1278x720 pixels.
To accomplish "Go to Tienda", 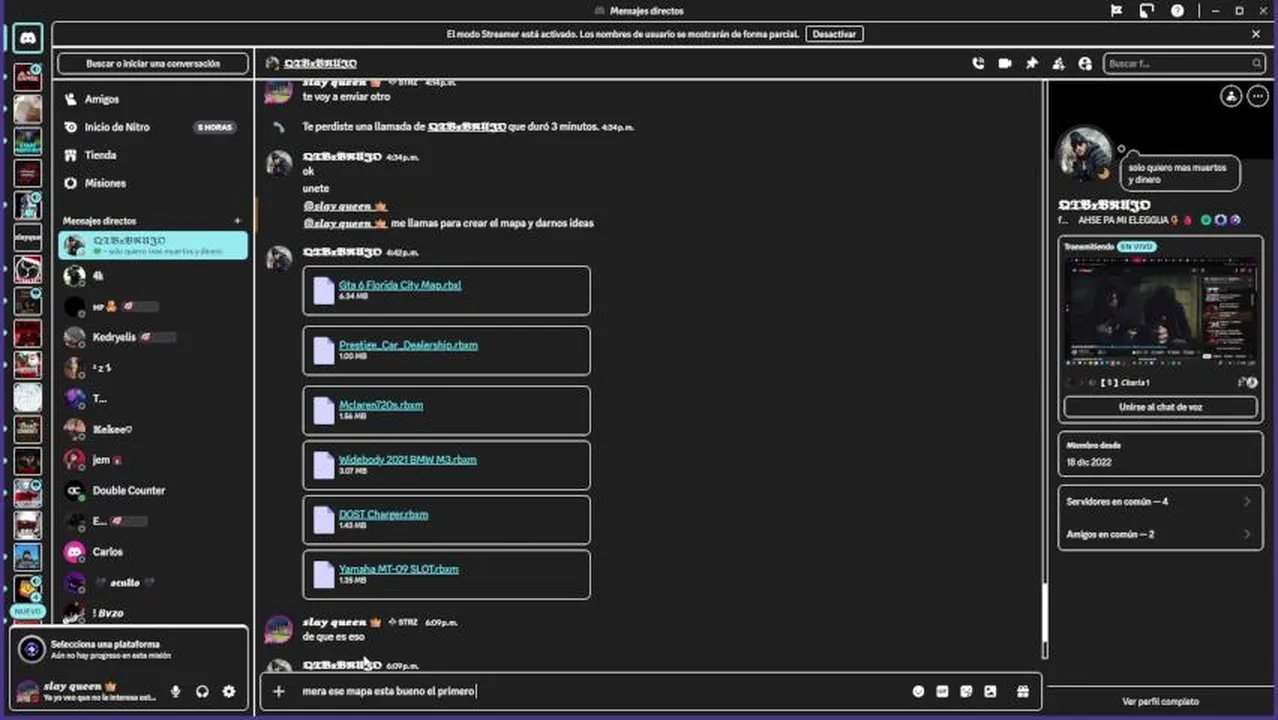I will tap(152, 155).
